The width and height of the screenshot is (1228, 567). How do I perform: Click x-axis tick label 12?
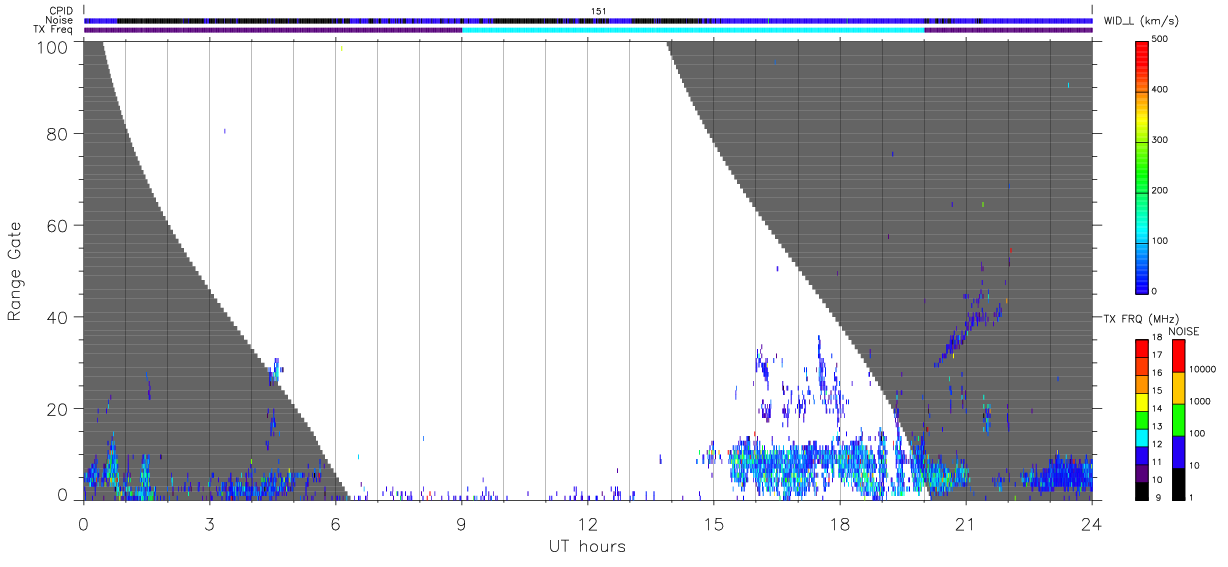click(x=587, y=523)
